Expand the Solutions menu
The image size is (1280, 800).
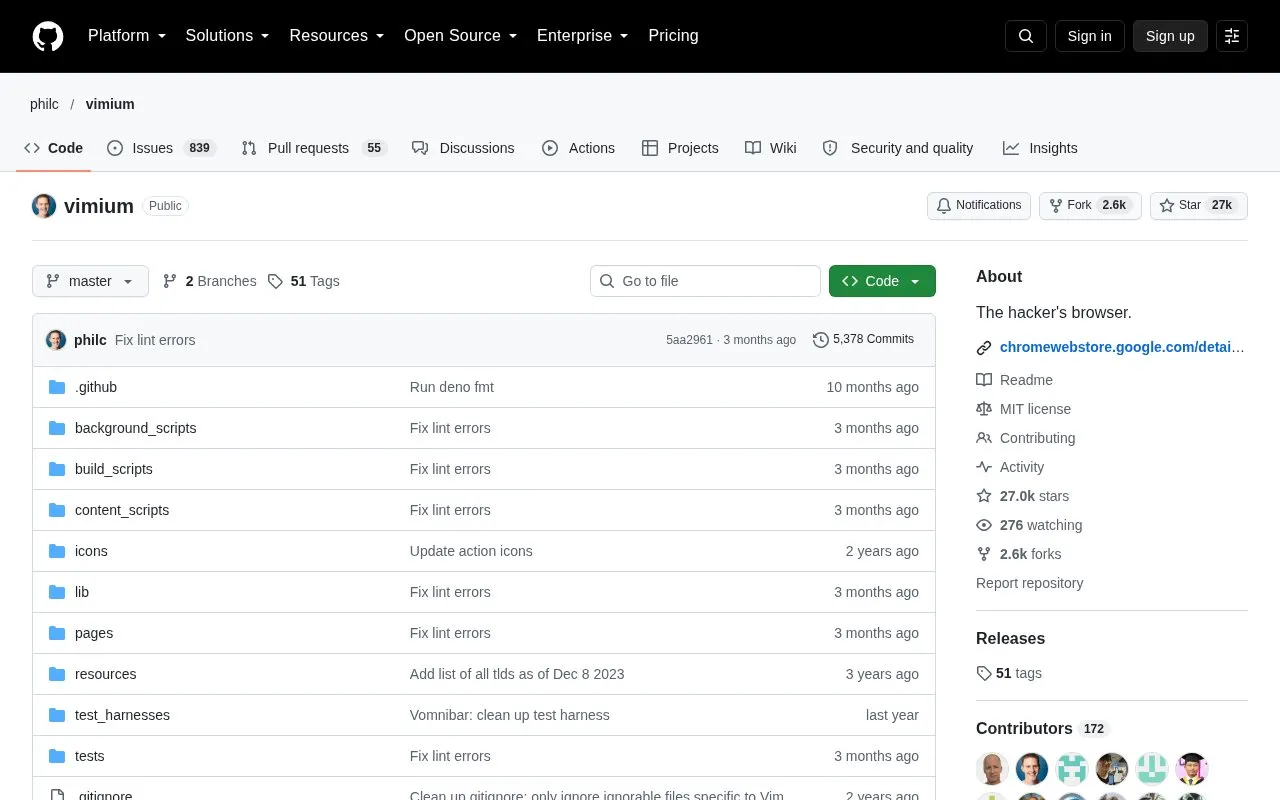(228, 36)
